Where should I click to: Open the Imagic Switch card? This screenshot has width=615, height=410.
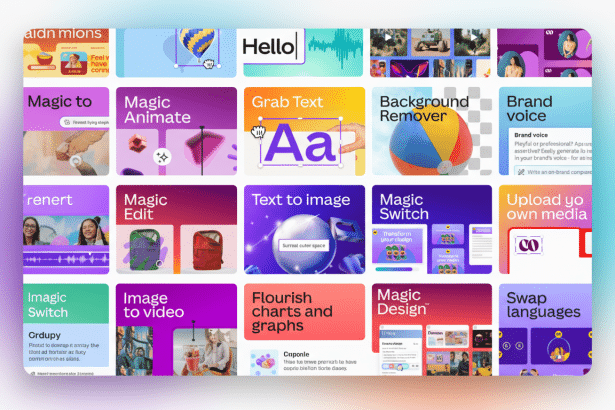click(x=66, y=330)
